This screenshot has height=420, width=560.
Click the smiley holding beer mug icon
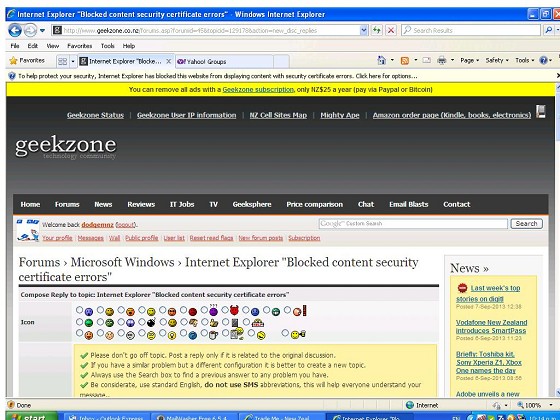tap(299, 335)
